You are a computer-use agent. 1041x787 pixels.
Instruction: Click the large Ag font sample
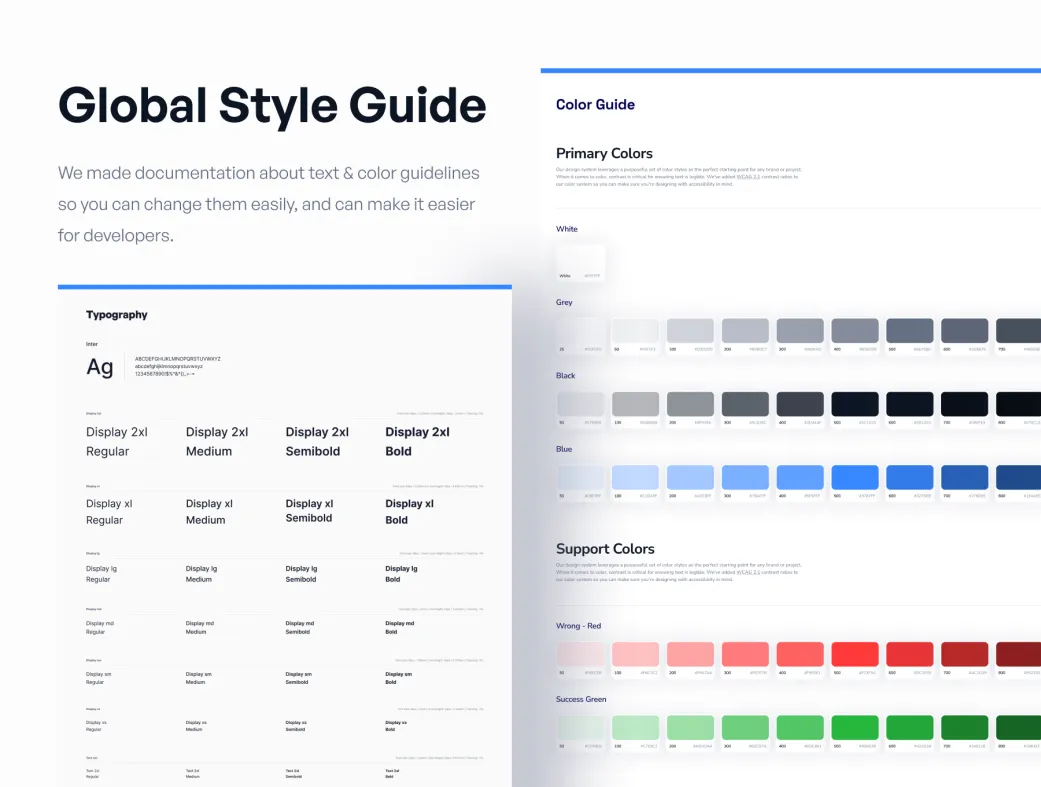[x=100, y=367]
